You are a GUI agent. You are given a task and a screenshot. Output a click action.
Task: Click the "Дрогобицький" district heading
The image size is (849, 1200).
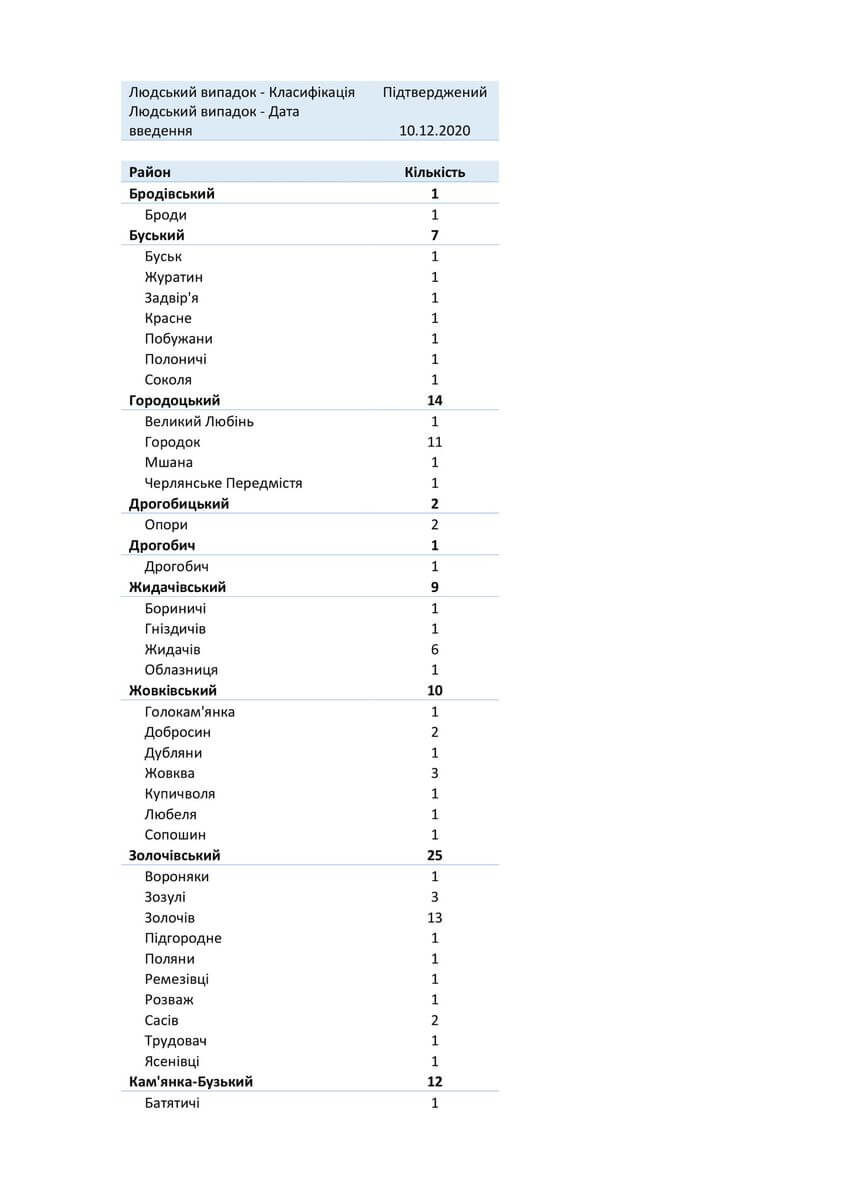tap(179, 504)
